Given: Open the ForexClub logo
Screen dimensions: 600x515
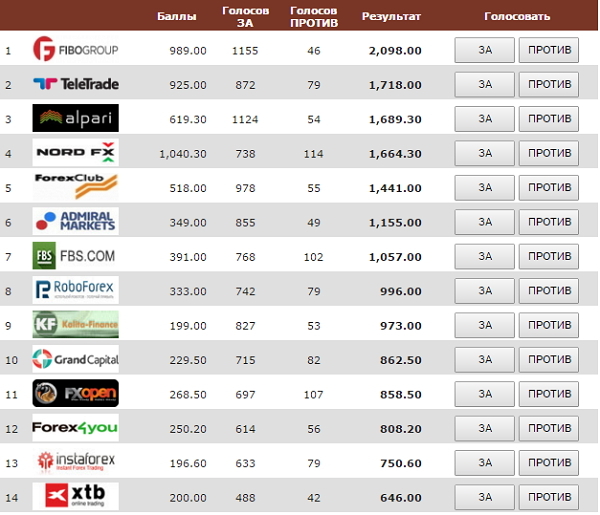Looking at the screenshot, I should (x=75, y=187).
